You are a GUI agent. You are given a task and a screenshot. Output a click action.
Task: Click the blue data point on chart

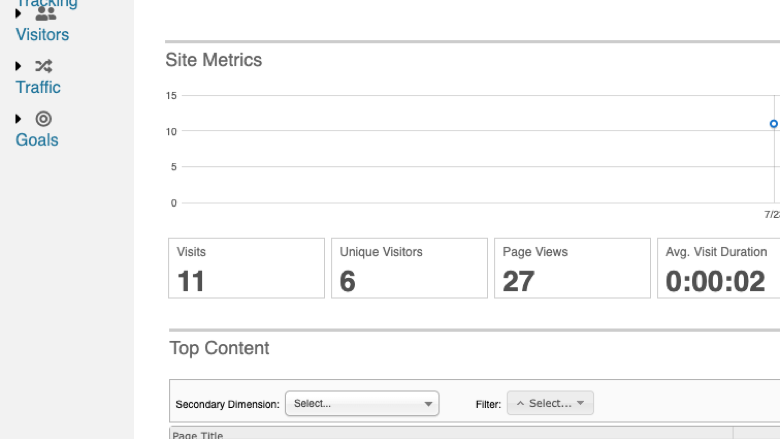[x=774, y=124]
